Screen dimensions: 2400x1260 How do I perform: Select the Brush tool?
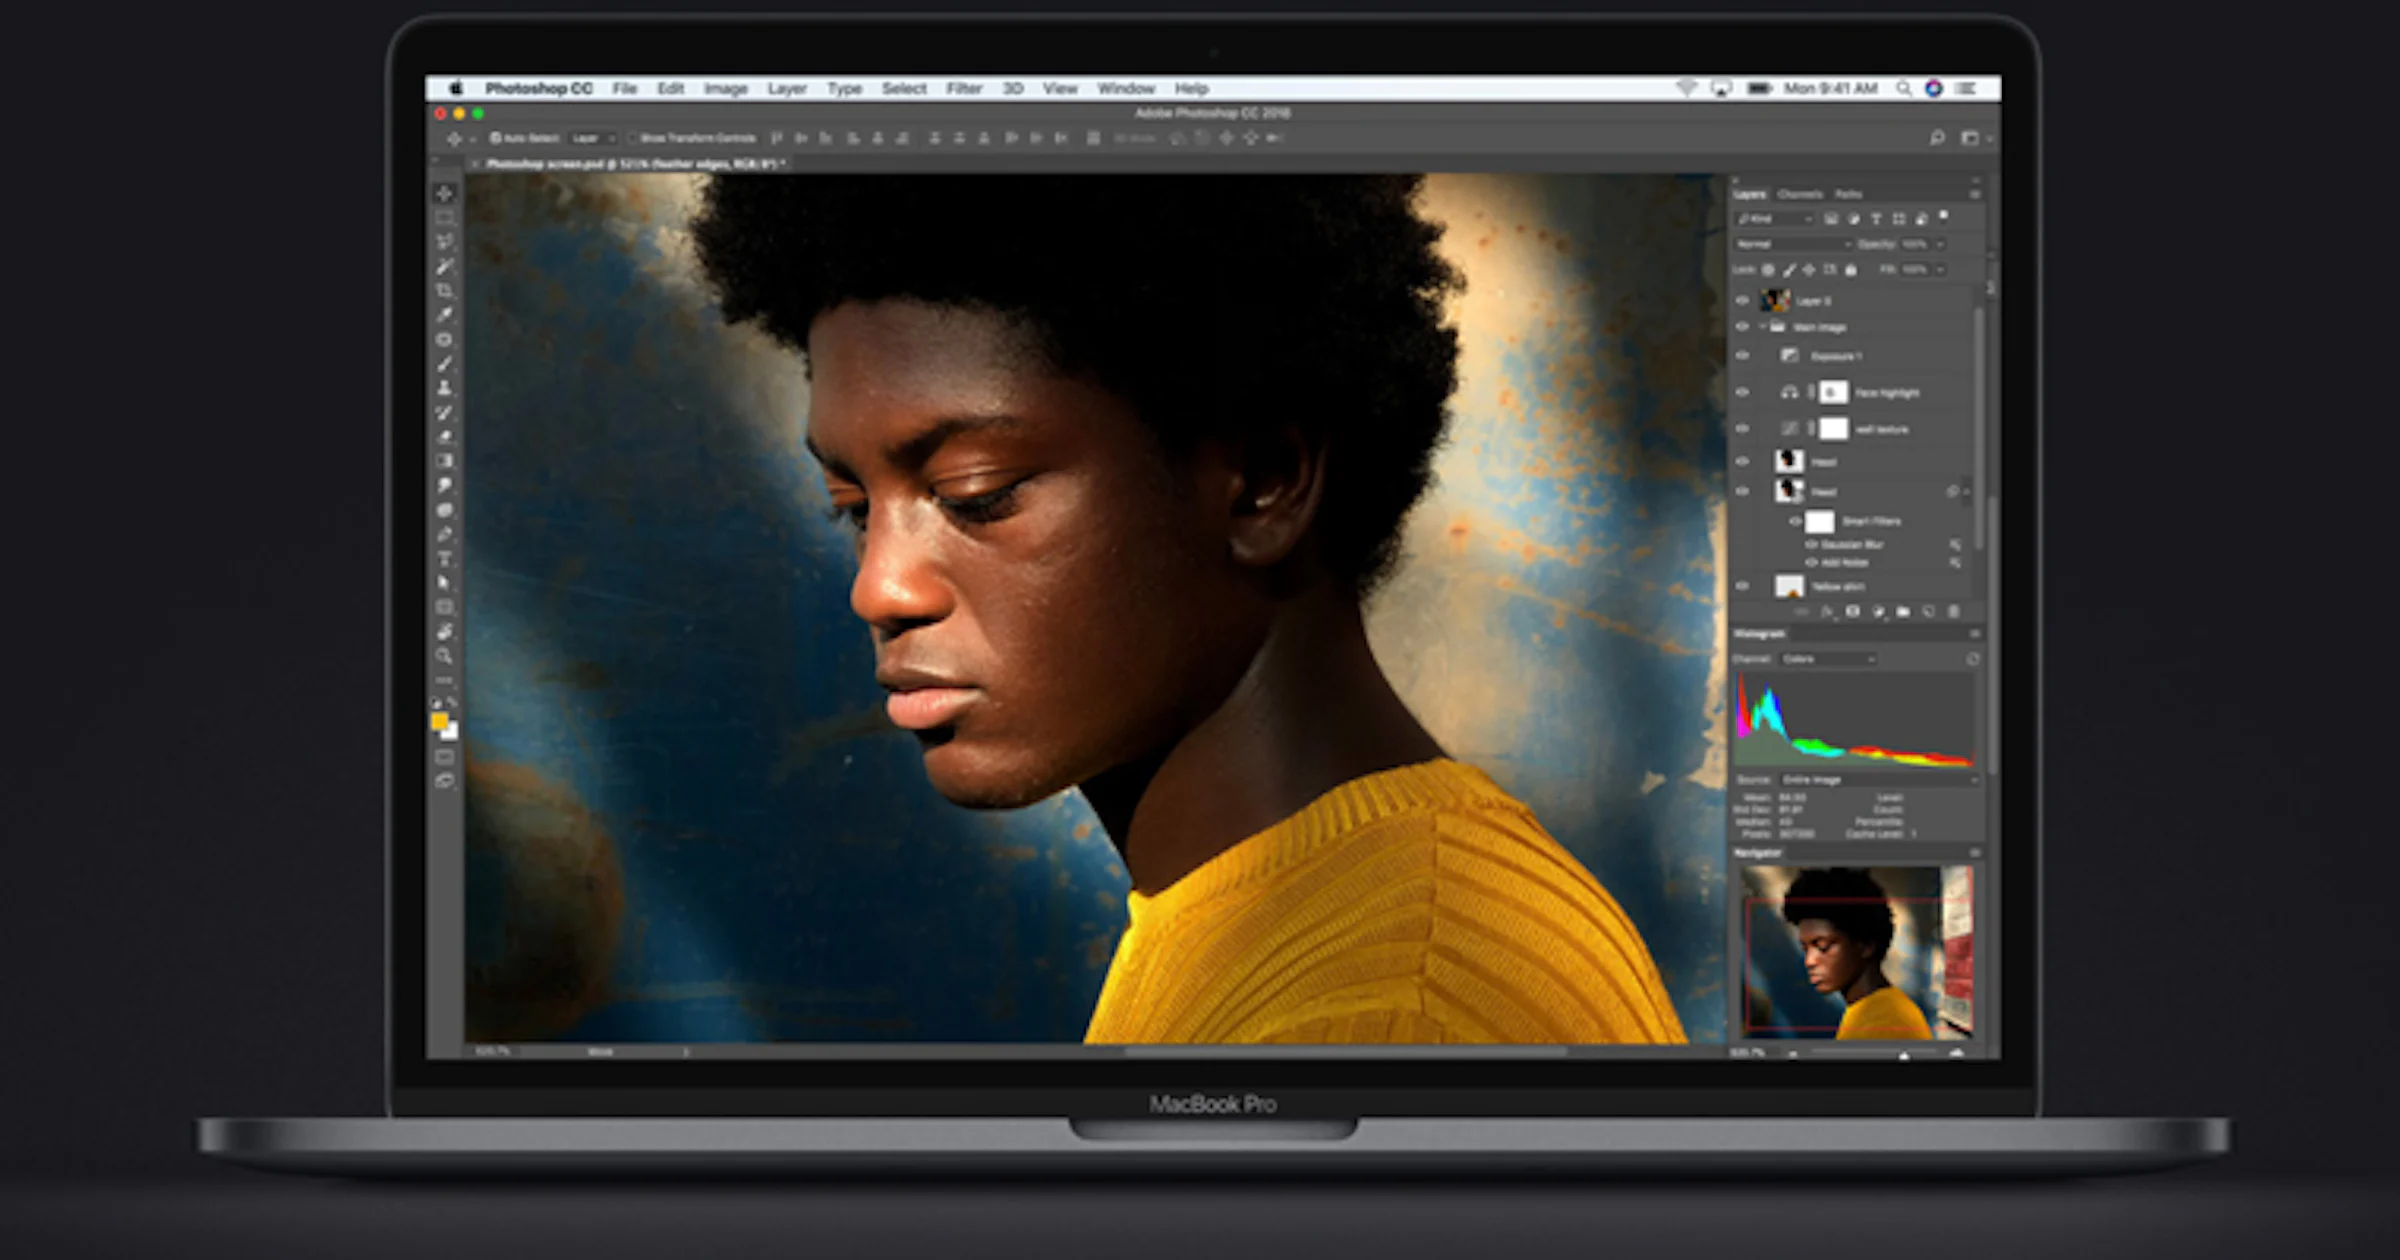coord(445,364)
